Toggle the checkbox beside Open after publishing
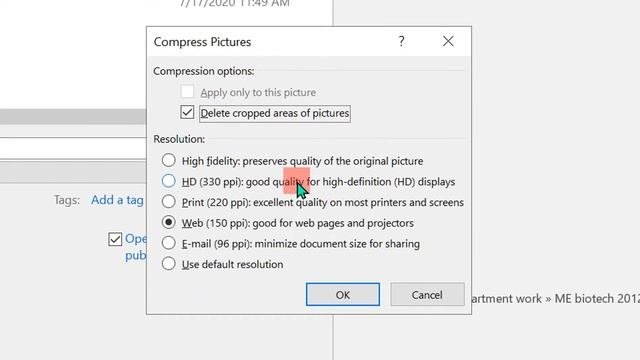Image resolution: width=640 pixels, height=360 pixels. (115, 239)
